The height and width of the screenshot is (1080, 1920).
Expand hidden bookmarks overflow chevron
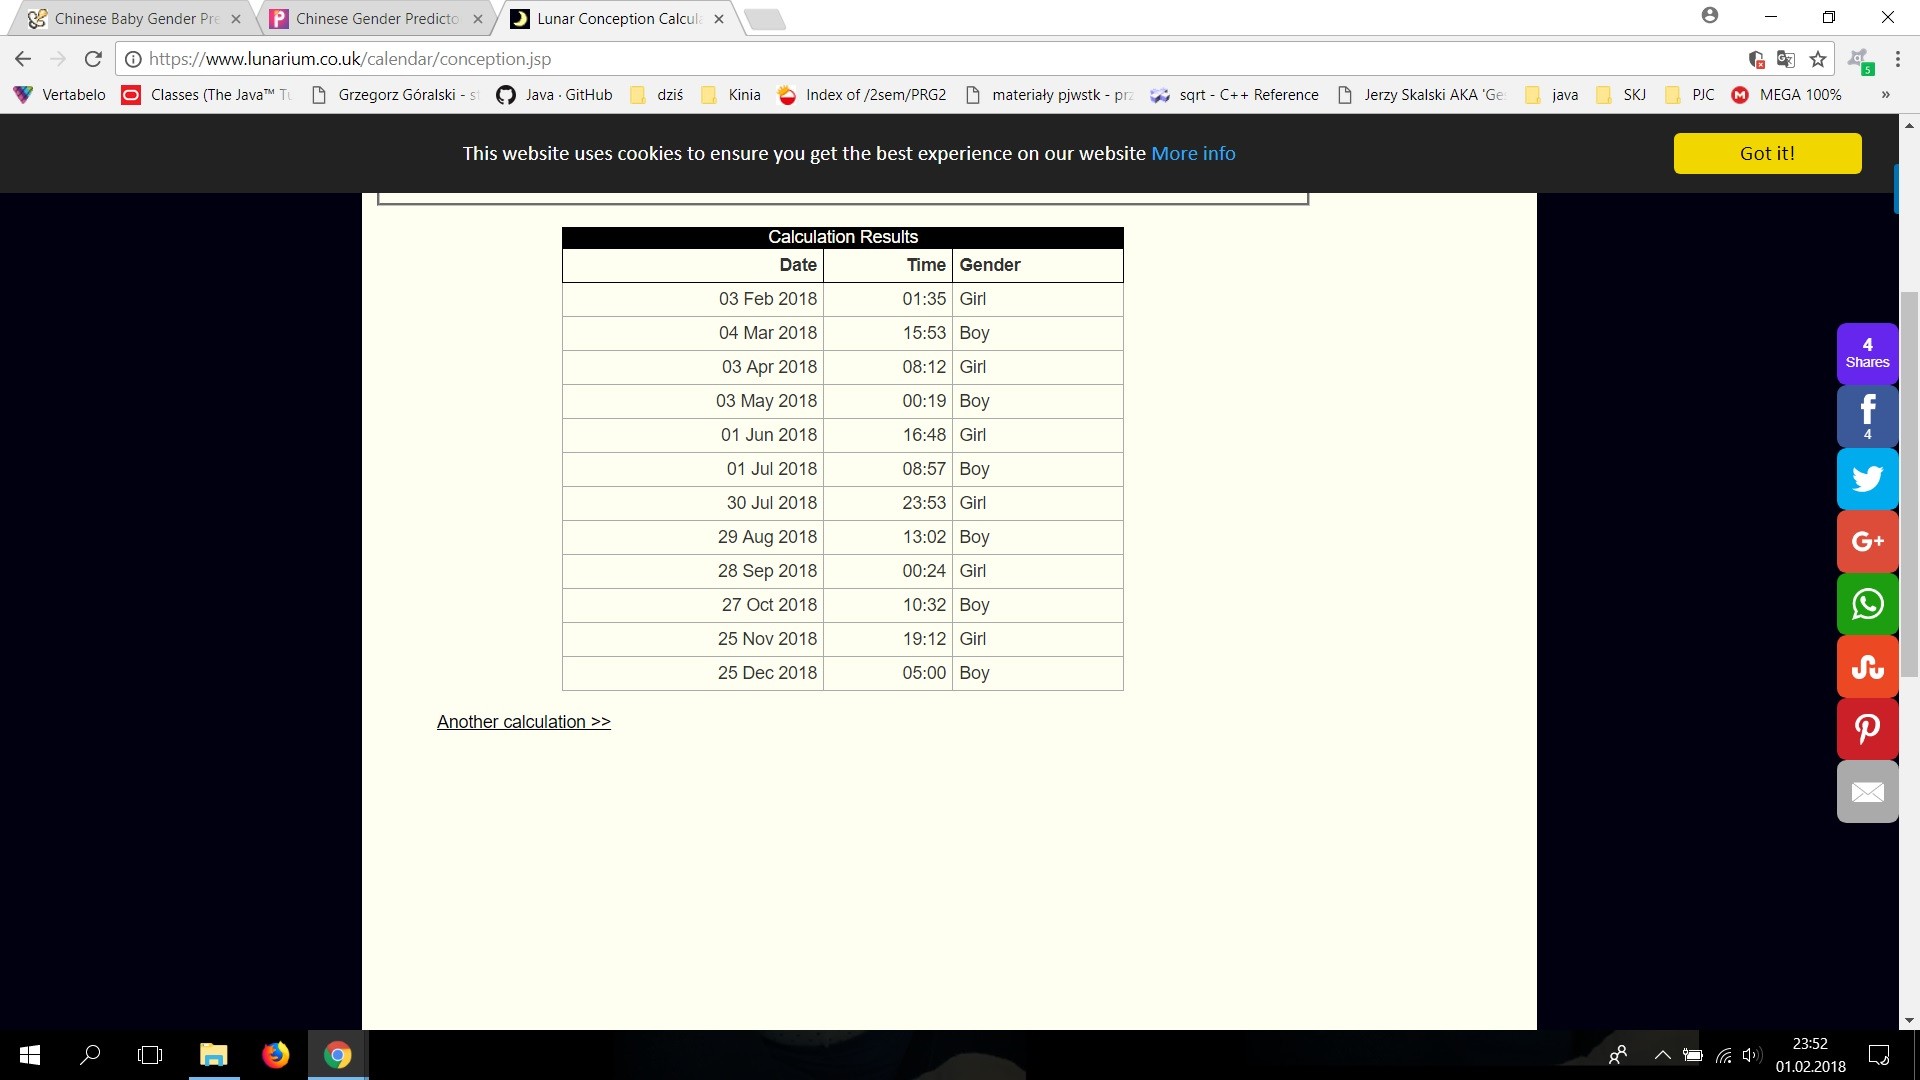click(1885, 95)
